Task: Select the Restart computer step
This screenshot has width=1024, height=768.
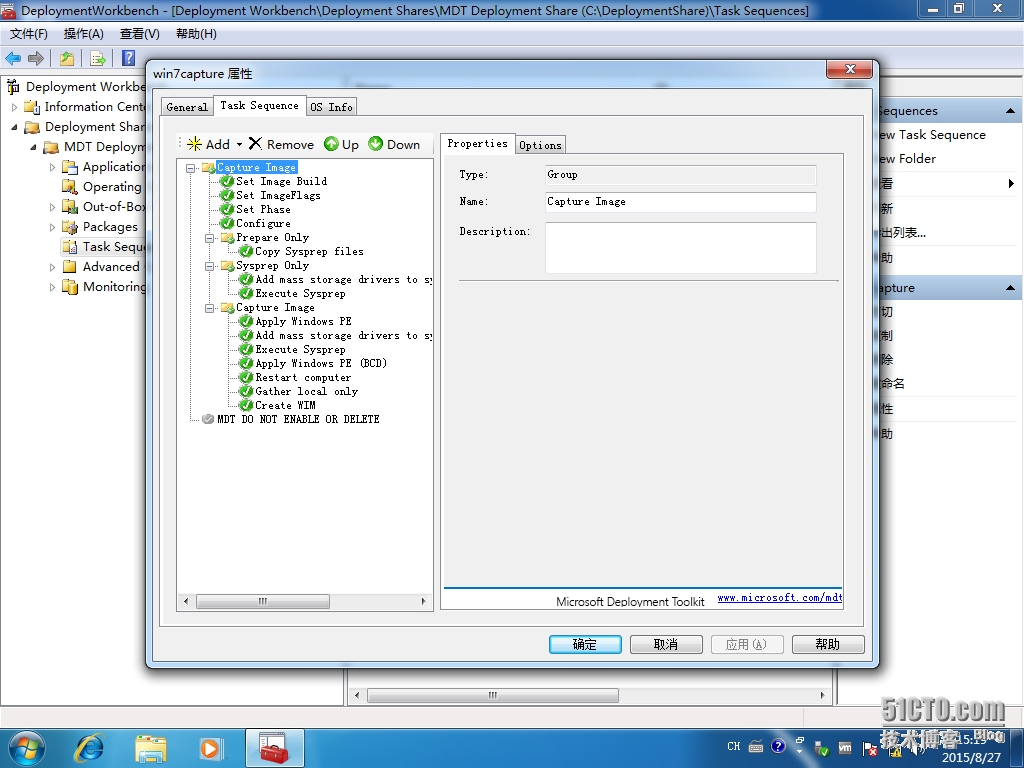Action: tap(303, 377)
